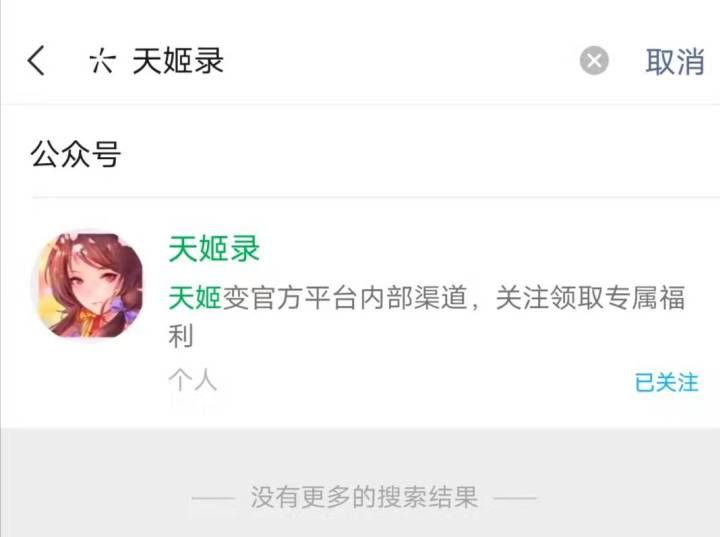Open the description mentioning 官方平台内部渠道
This screenshot has height=537, width=720.
(x=426, y=316)
